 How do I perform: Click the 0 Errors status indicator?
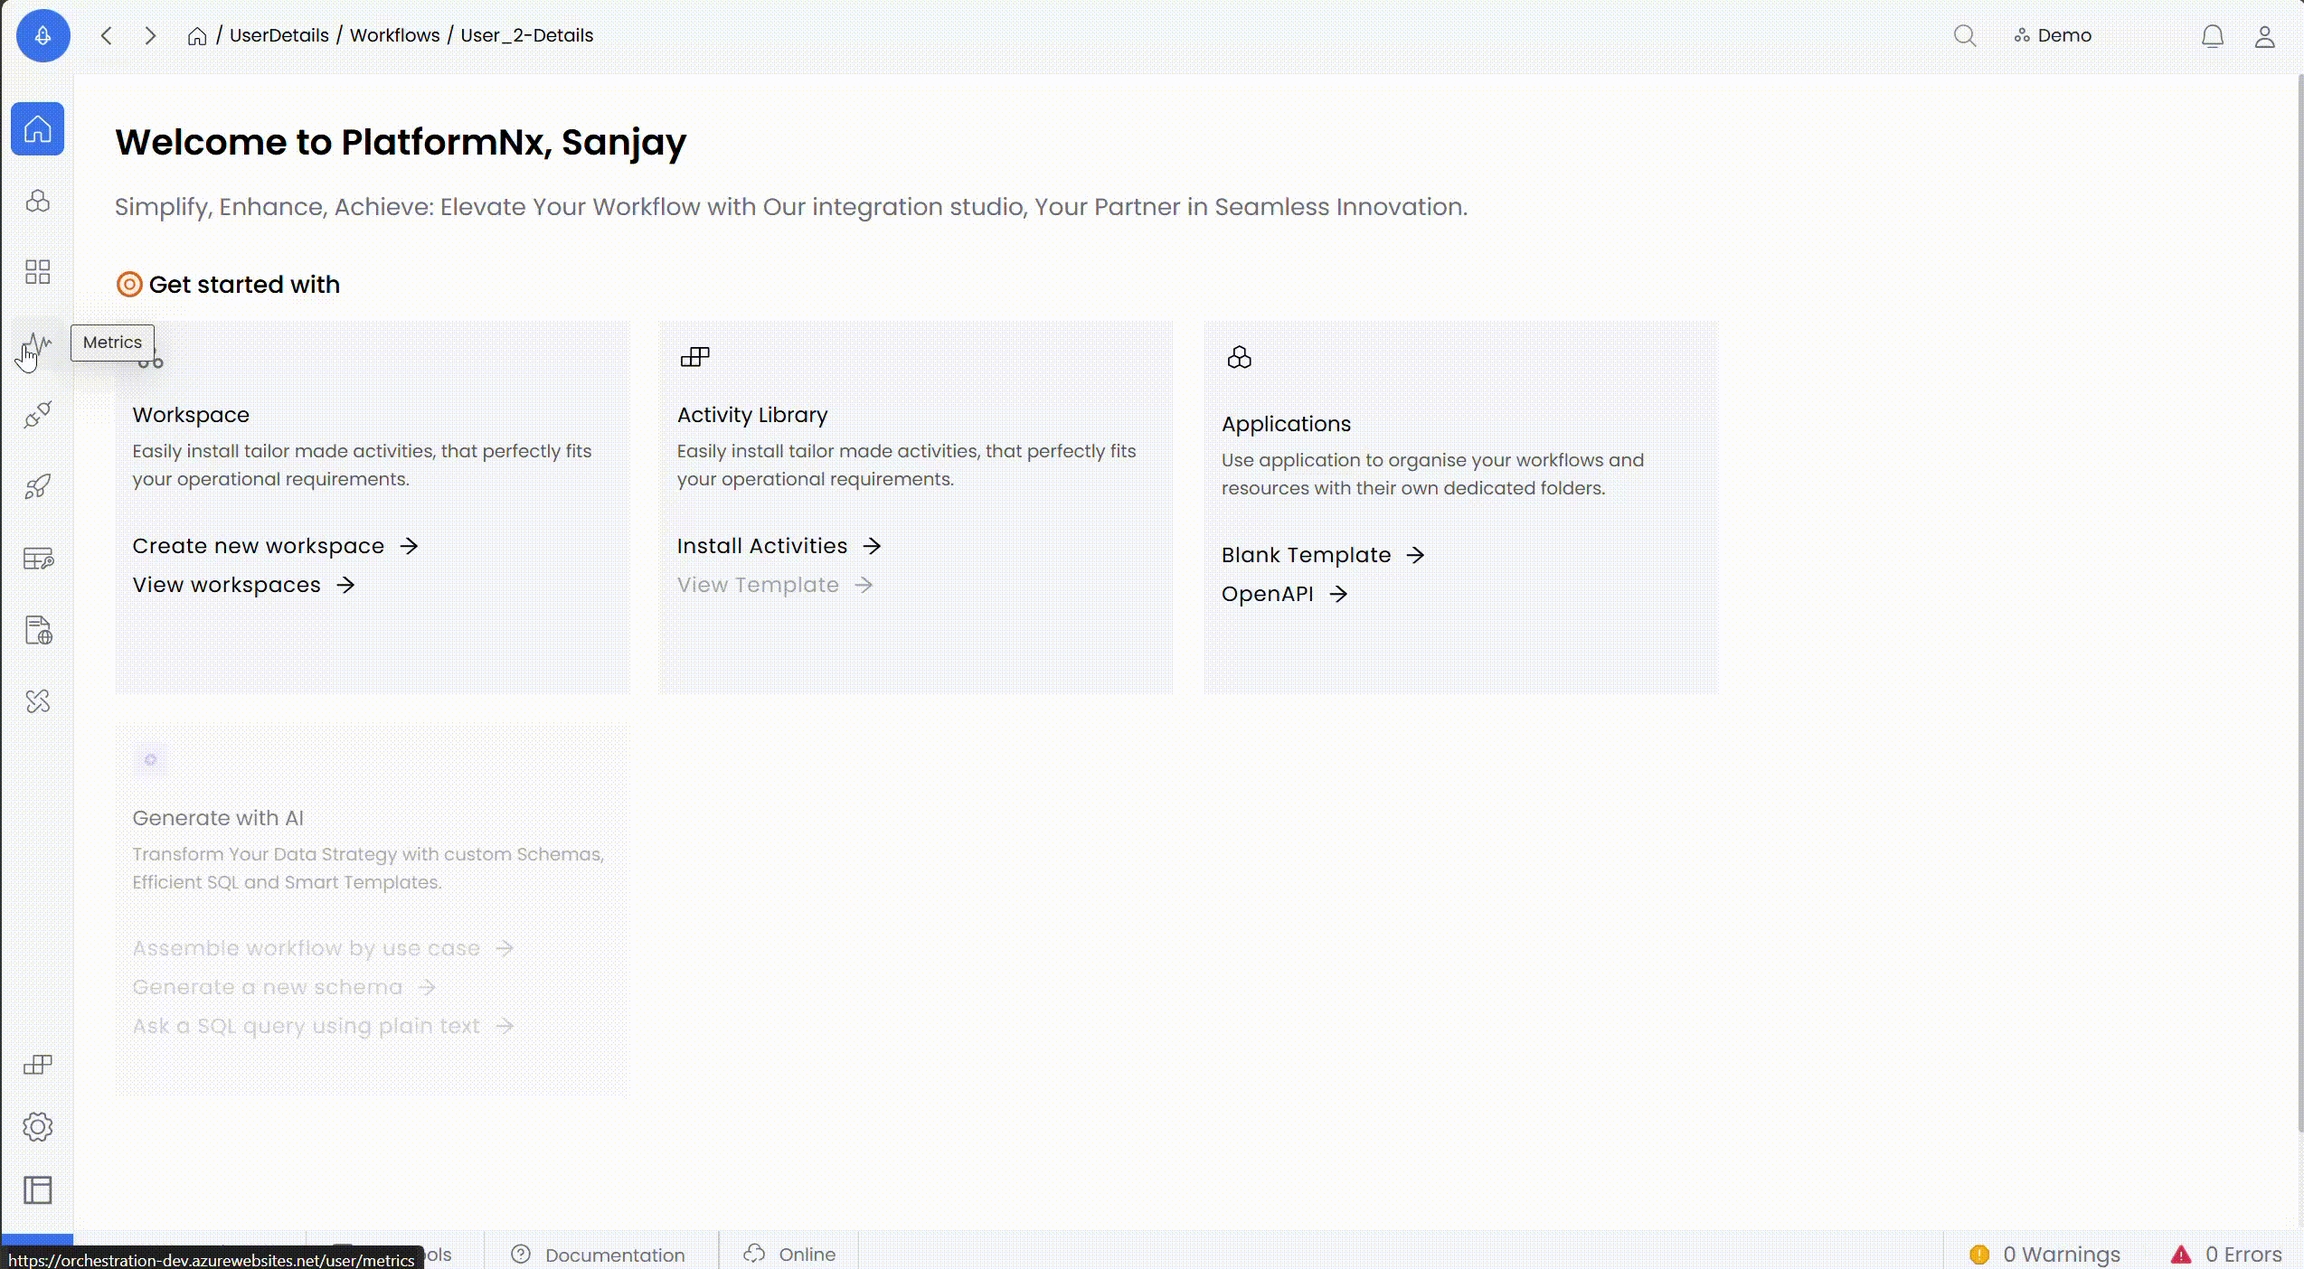(2226, 1254)
